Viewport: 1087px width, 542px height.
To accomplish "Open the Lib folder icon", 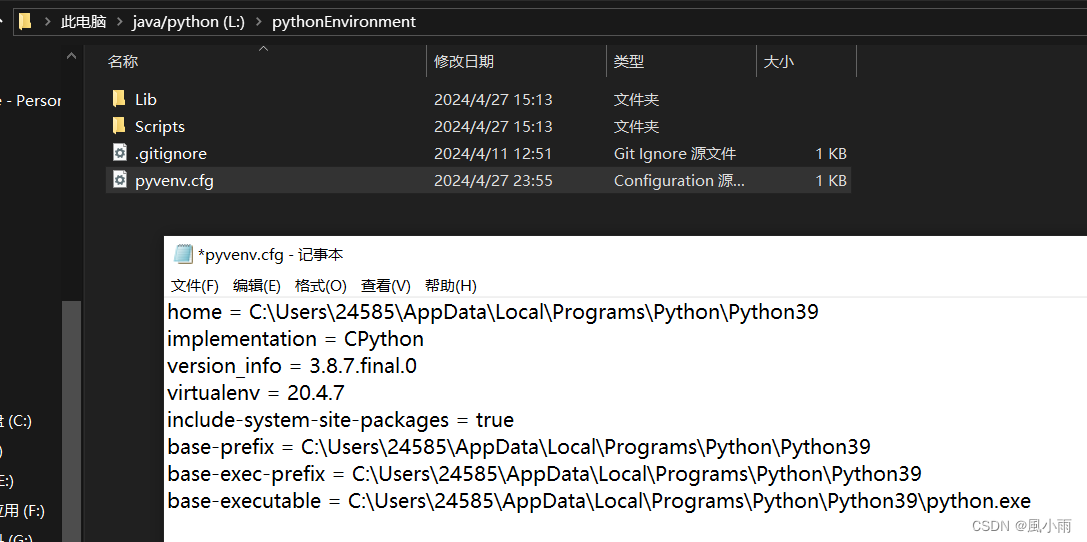I will pyautogui.click(x=119, y=99).
